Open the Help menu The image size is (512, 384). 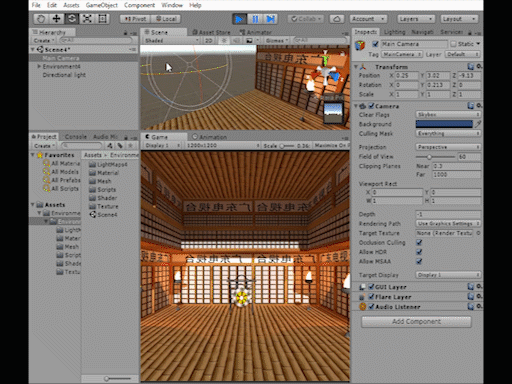195,5
